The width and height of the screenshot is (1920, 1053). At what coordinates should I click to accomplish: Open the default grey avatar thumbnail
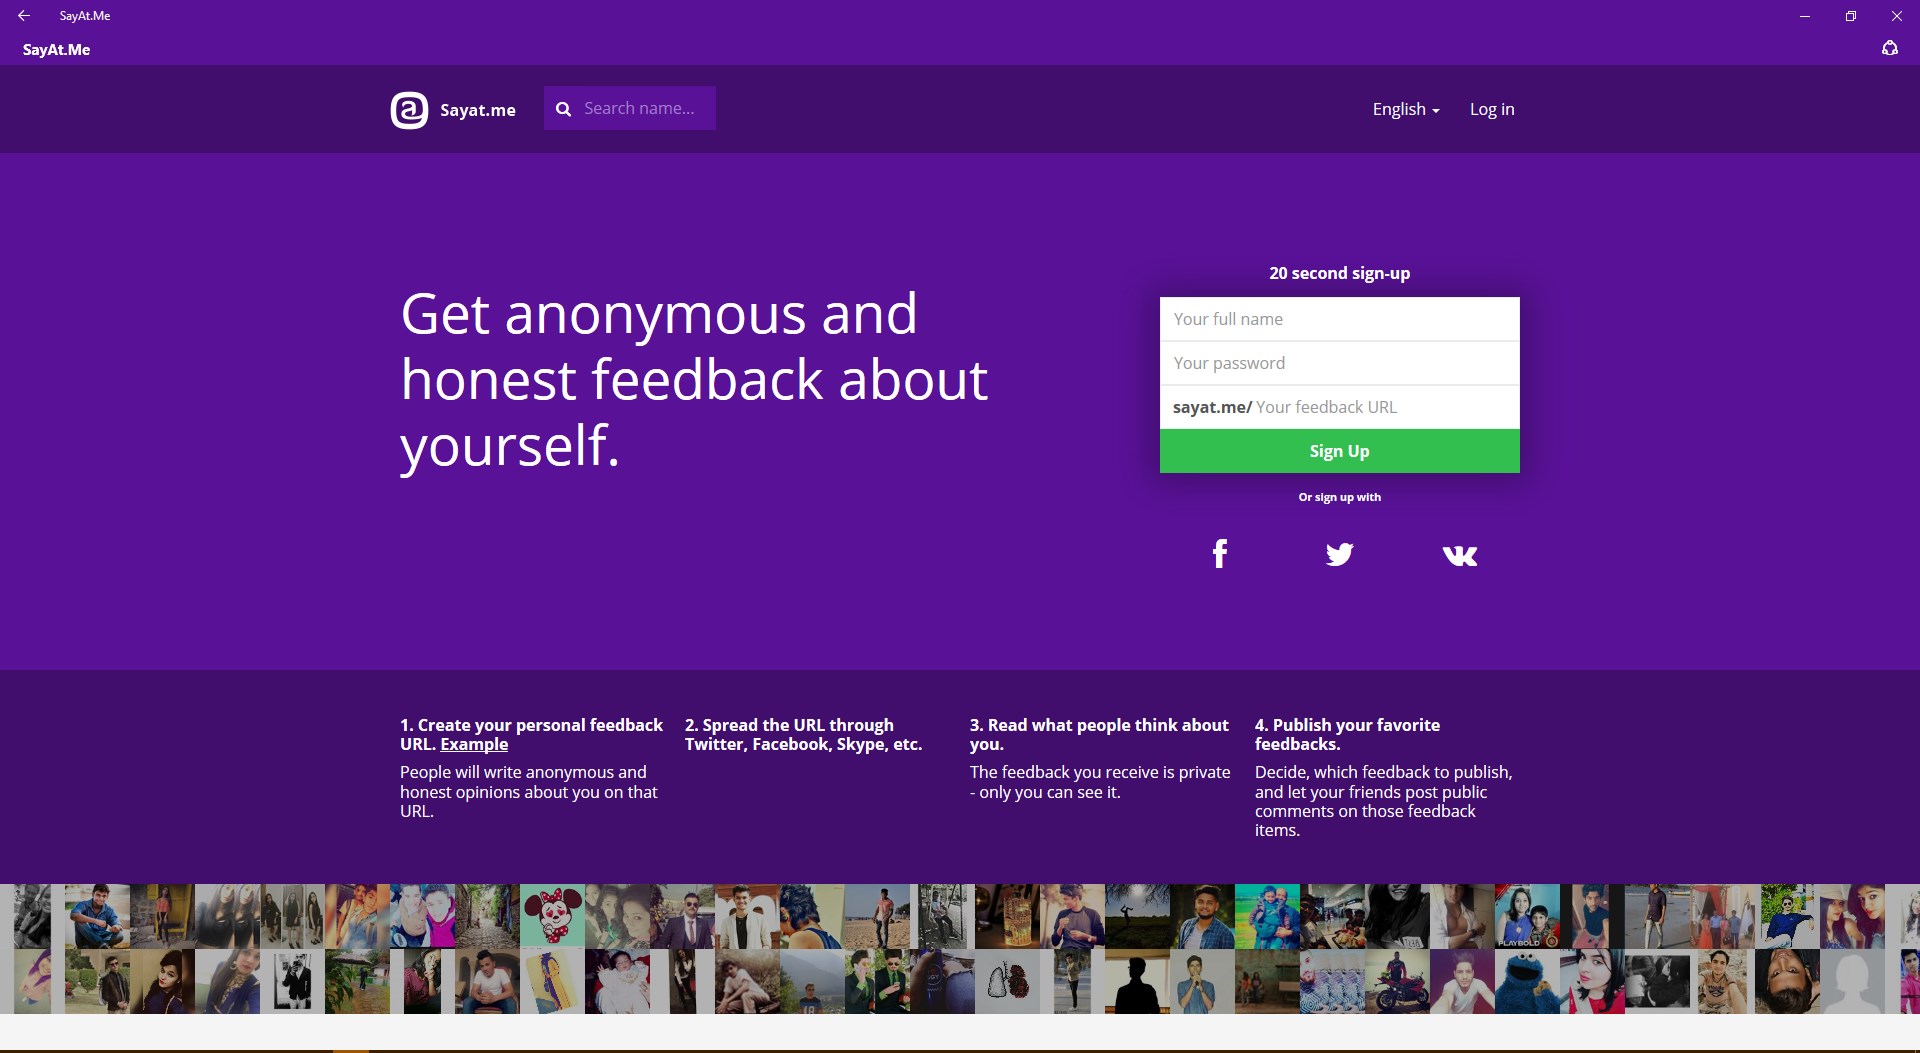tap(1852, 981)
